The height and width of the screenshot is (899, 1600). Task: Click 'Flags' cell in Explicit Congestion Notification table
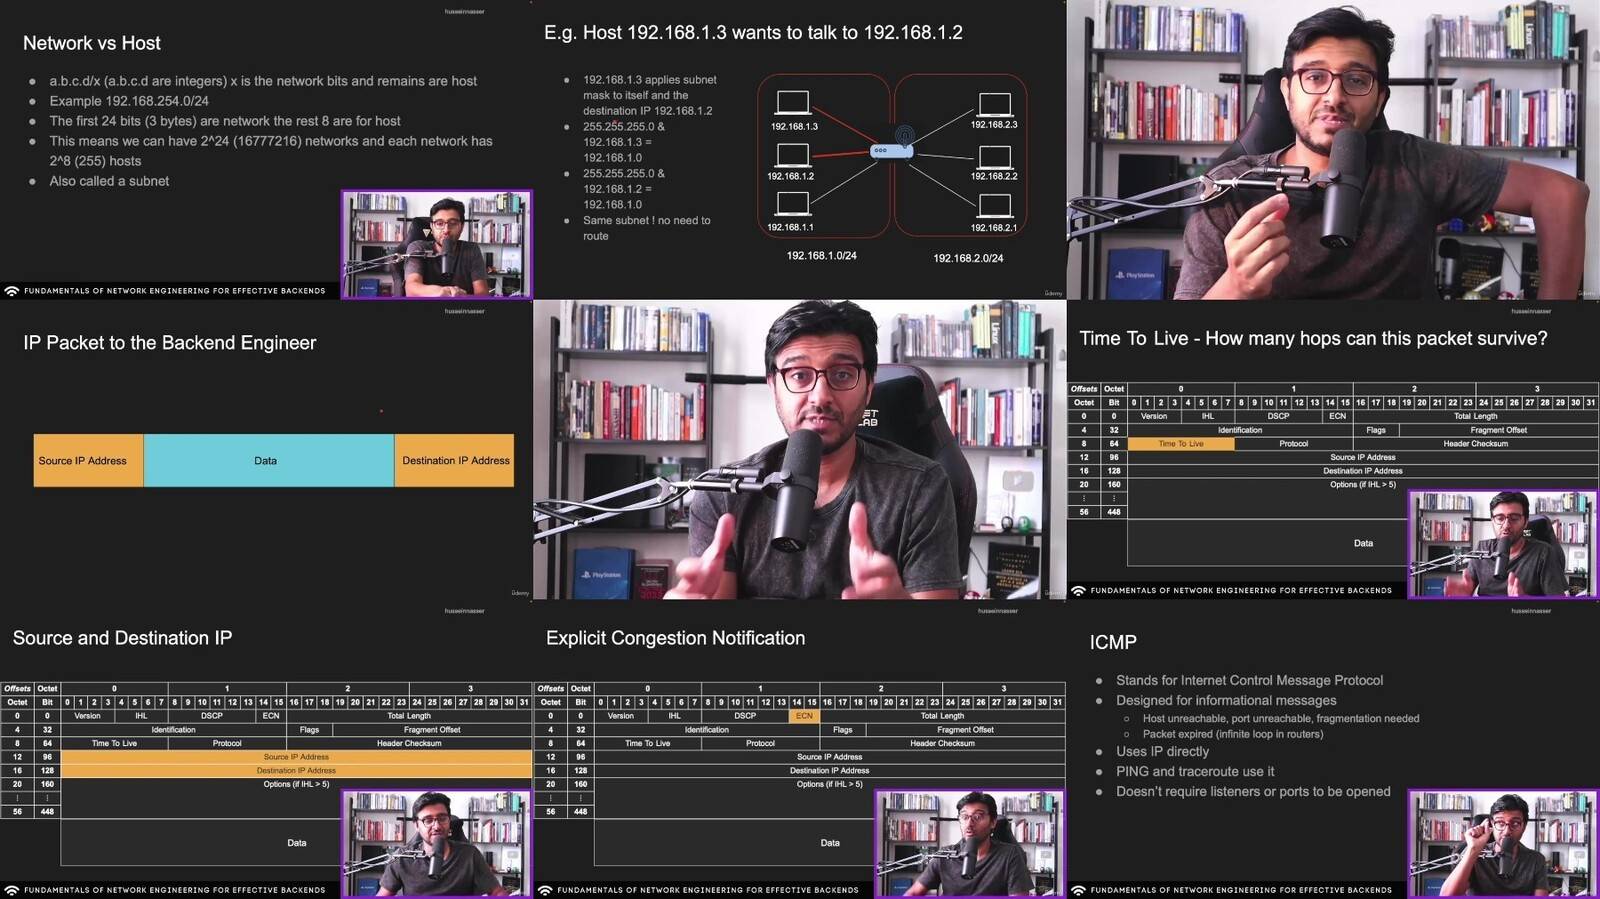842,730
